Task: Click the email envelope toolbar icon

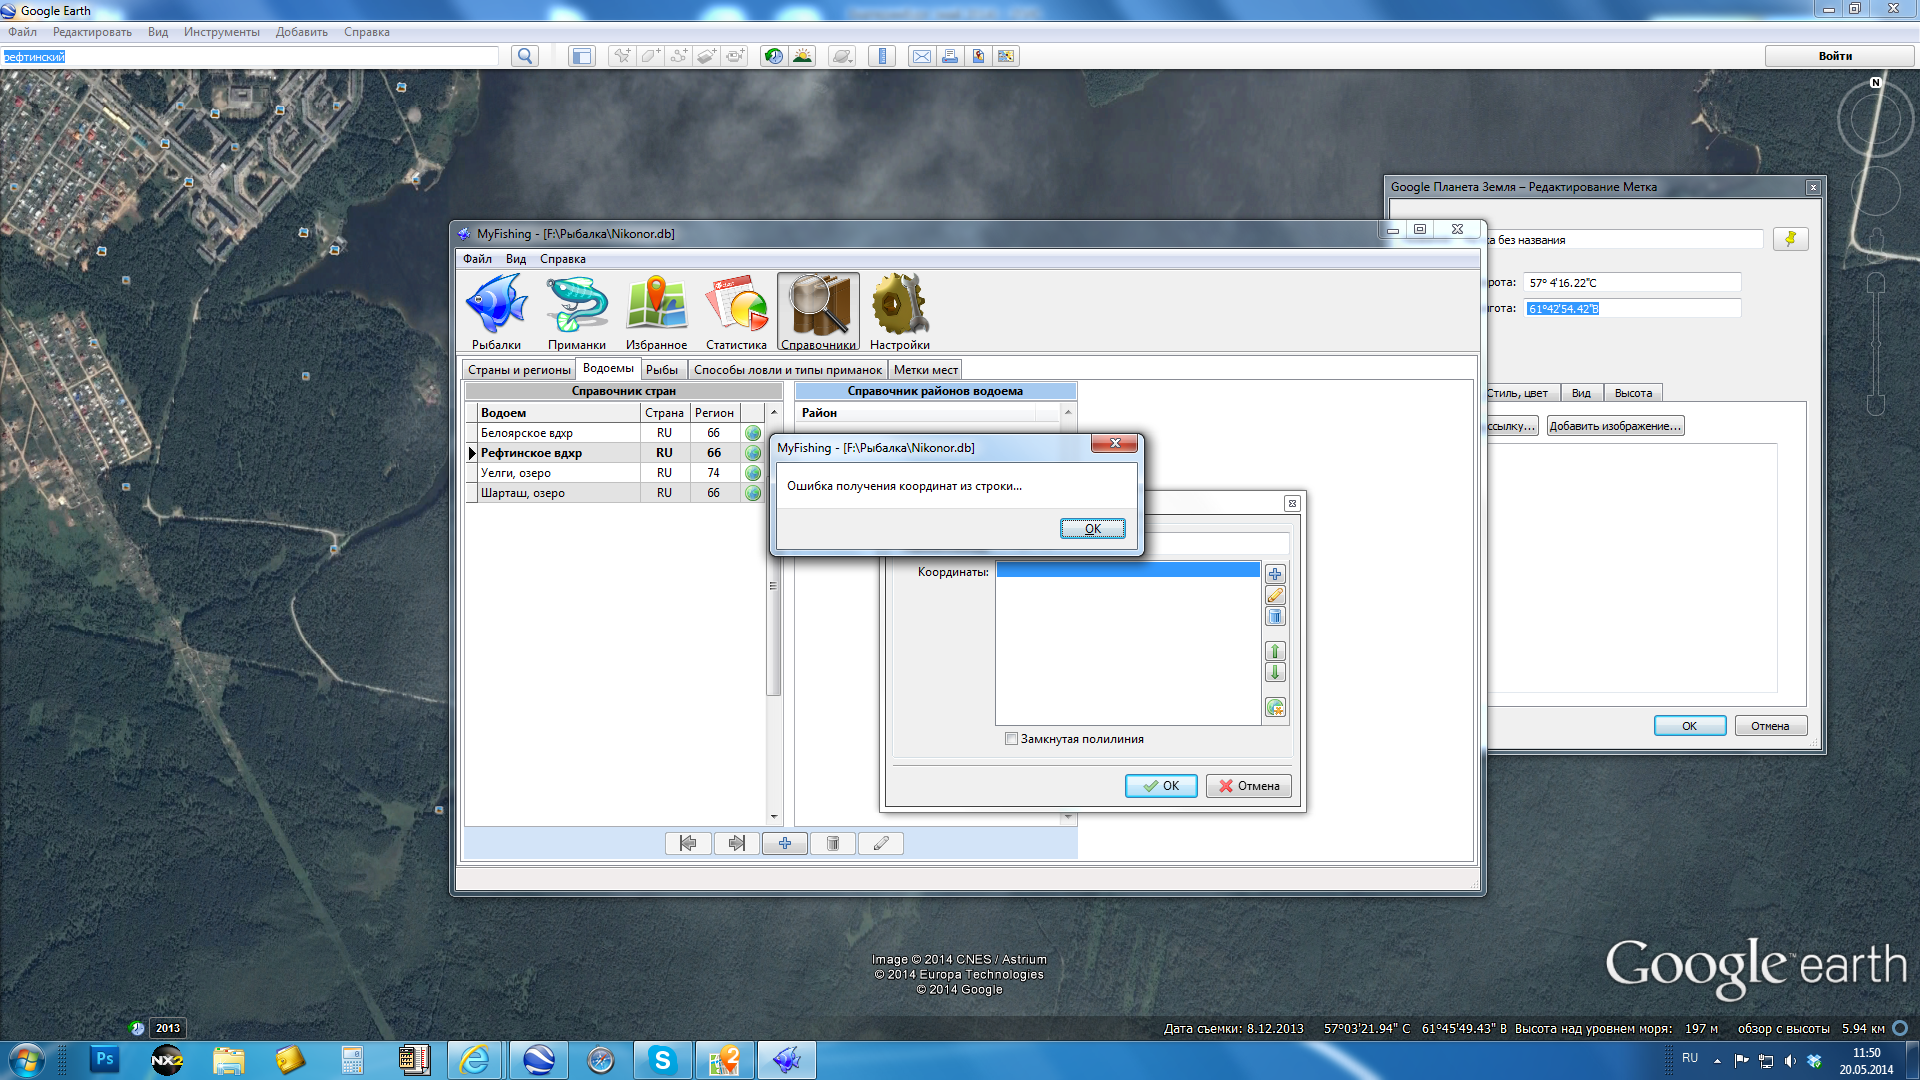Action: (922, 56)
